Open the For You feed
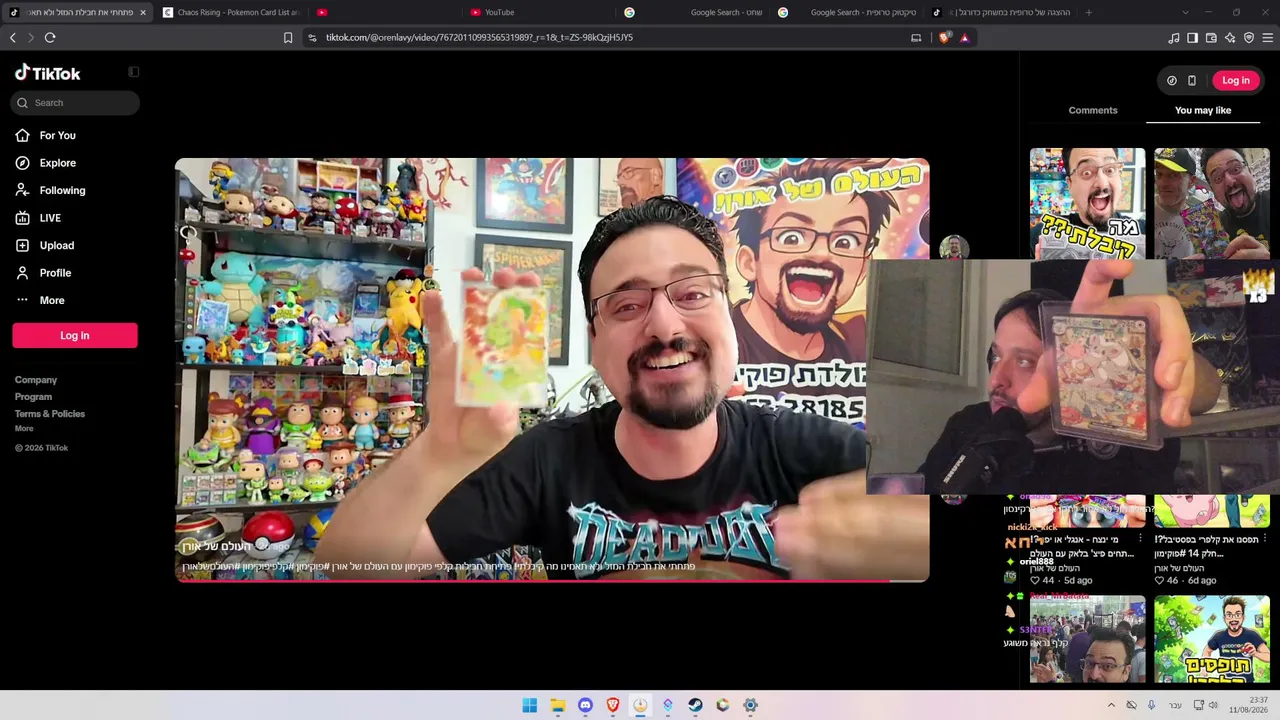The height and width of the screenshot is (720, 1280). pos(57,135)
